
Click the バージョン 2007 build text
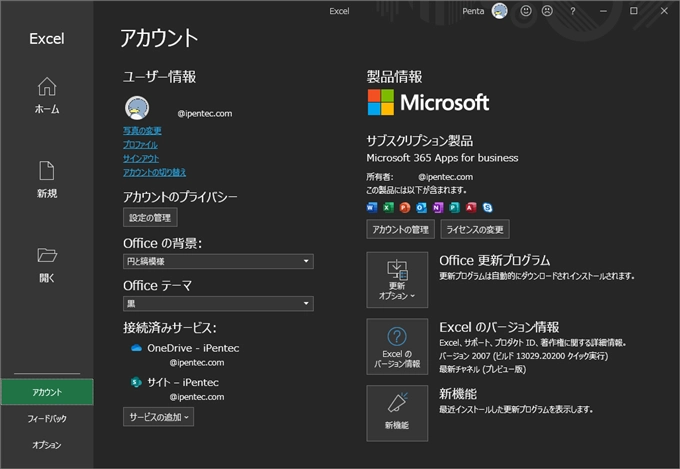click(x=523, y=356)
